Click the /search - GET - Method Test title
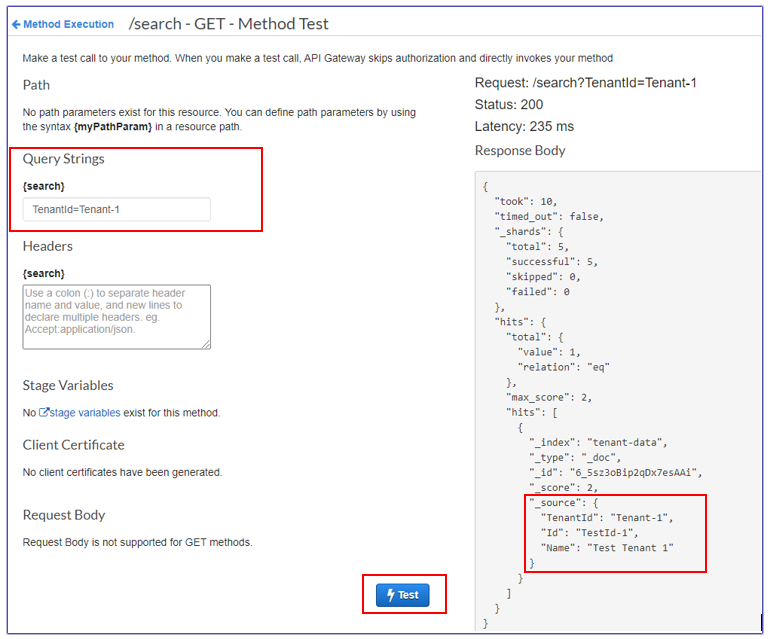 click(229, 23)
